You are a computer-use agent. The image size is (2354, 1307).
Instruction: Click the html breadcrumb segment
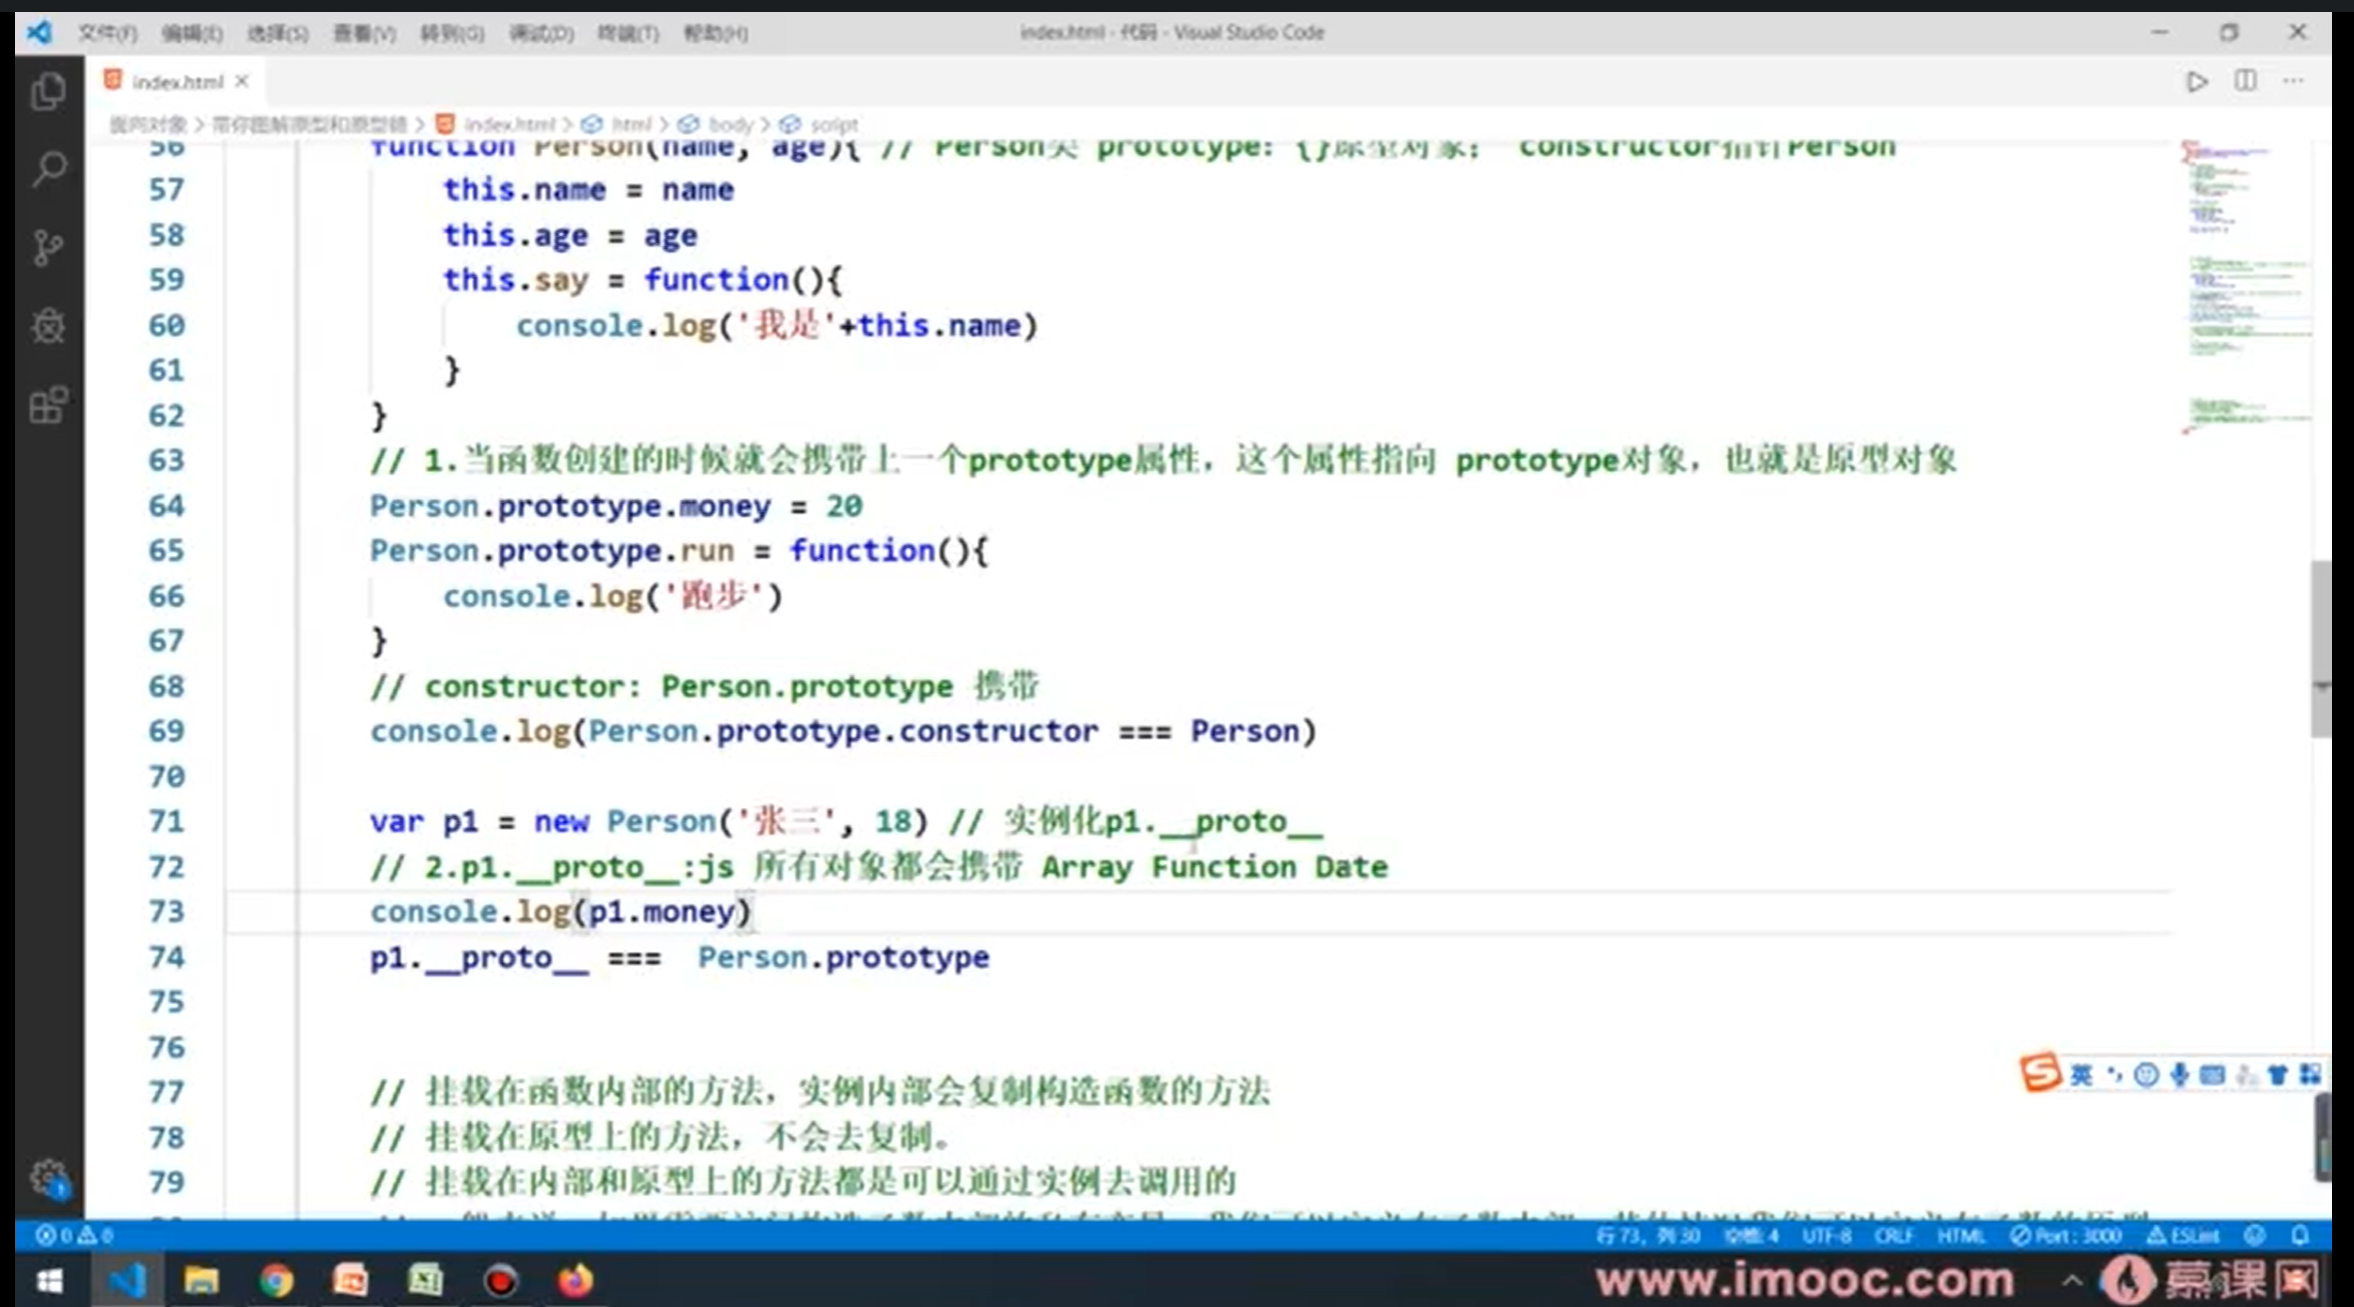(630, 124)
